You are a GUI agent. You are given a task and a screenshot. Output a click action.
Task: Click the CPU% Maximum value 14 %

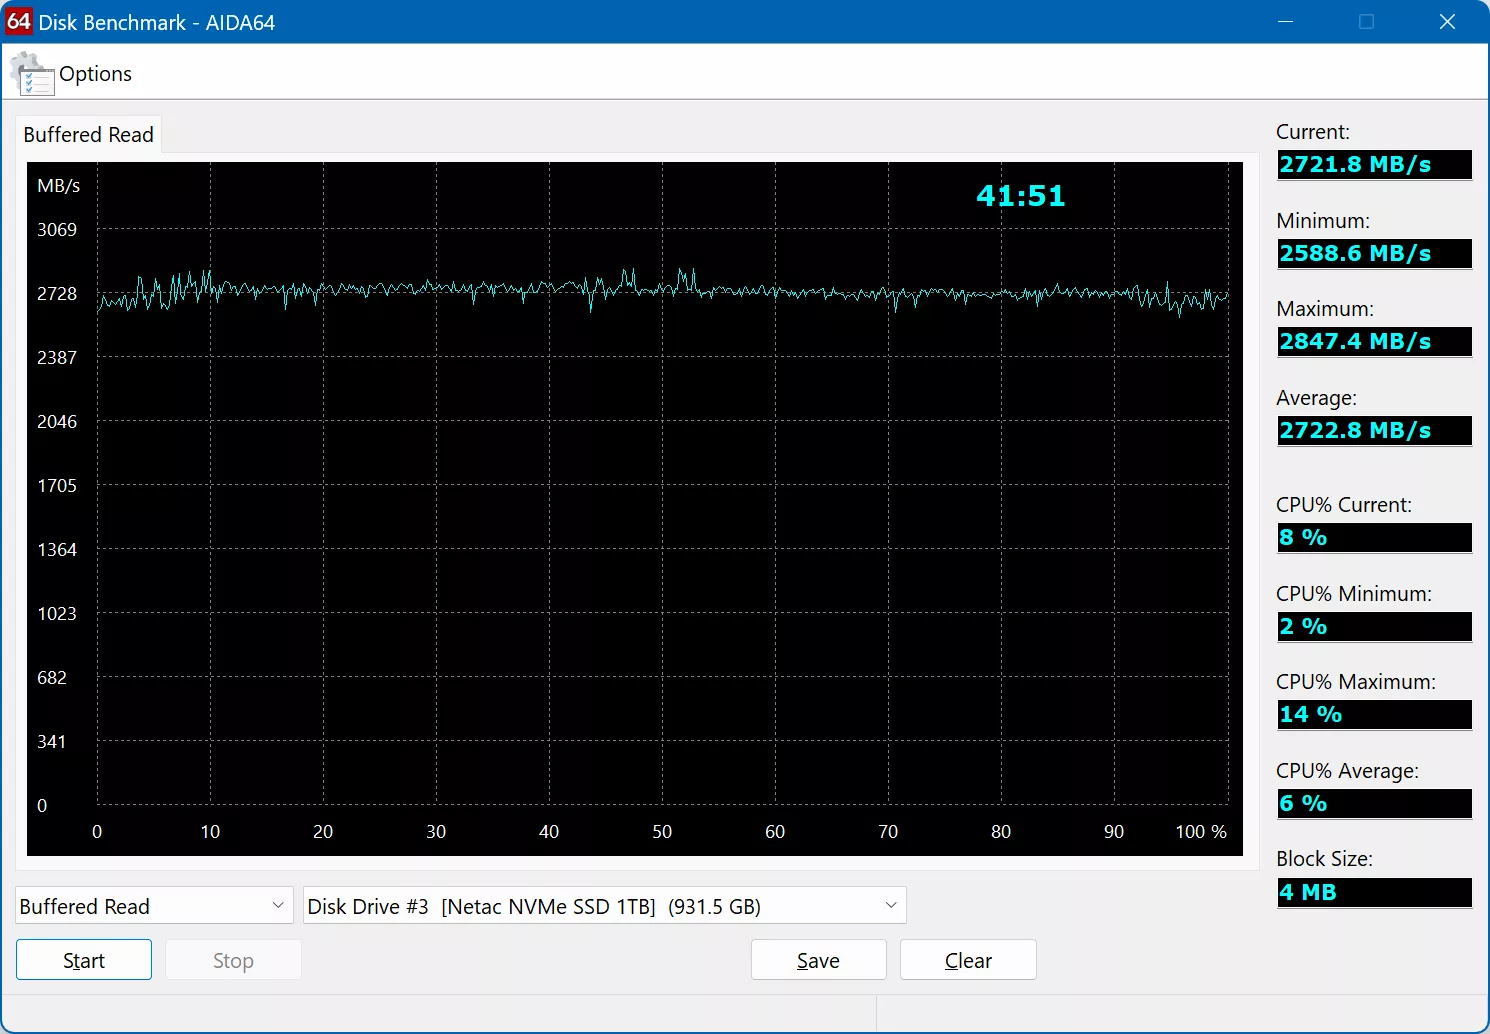1374,715
